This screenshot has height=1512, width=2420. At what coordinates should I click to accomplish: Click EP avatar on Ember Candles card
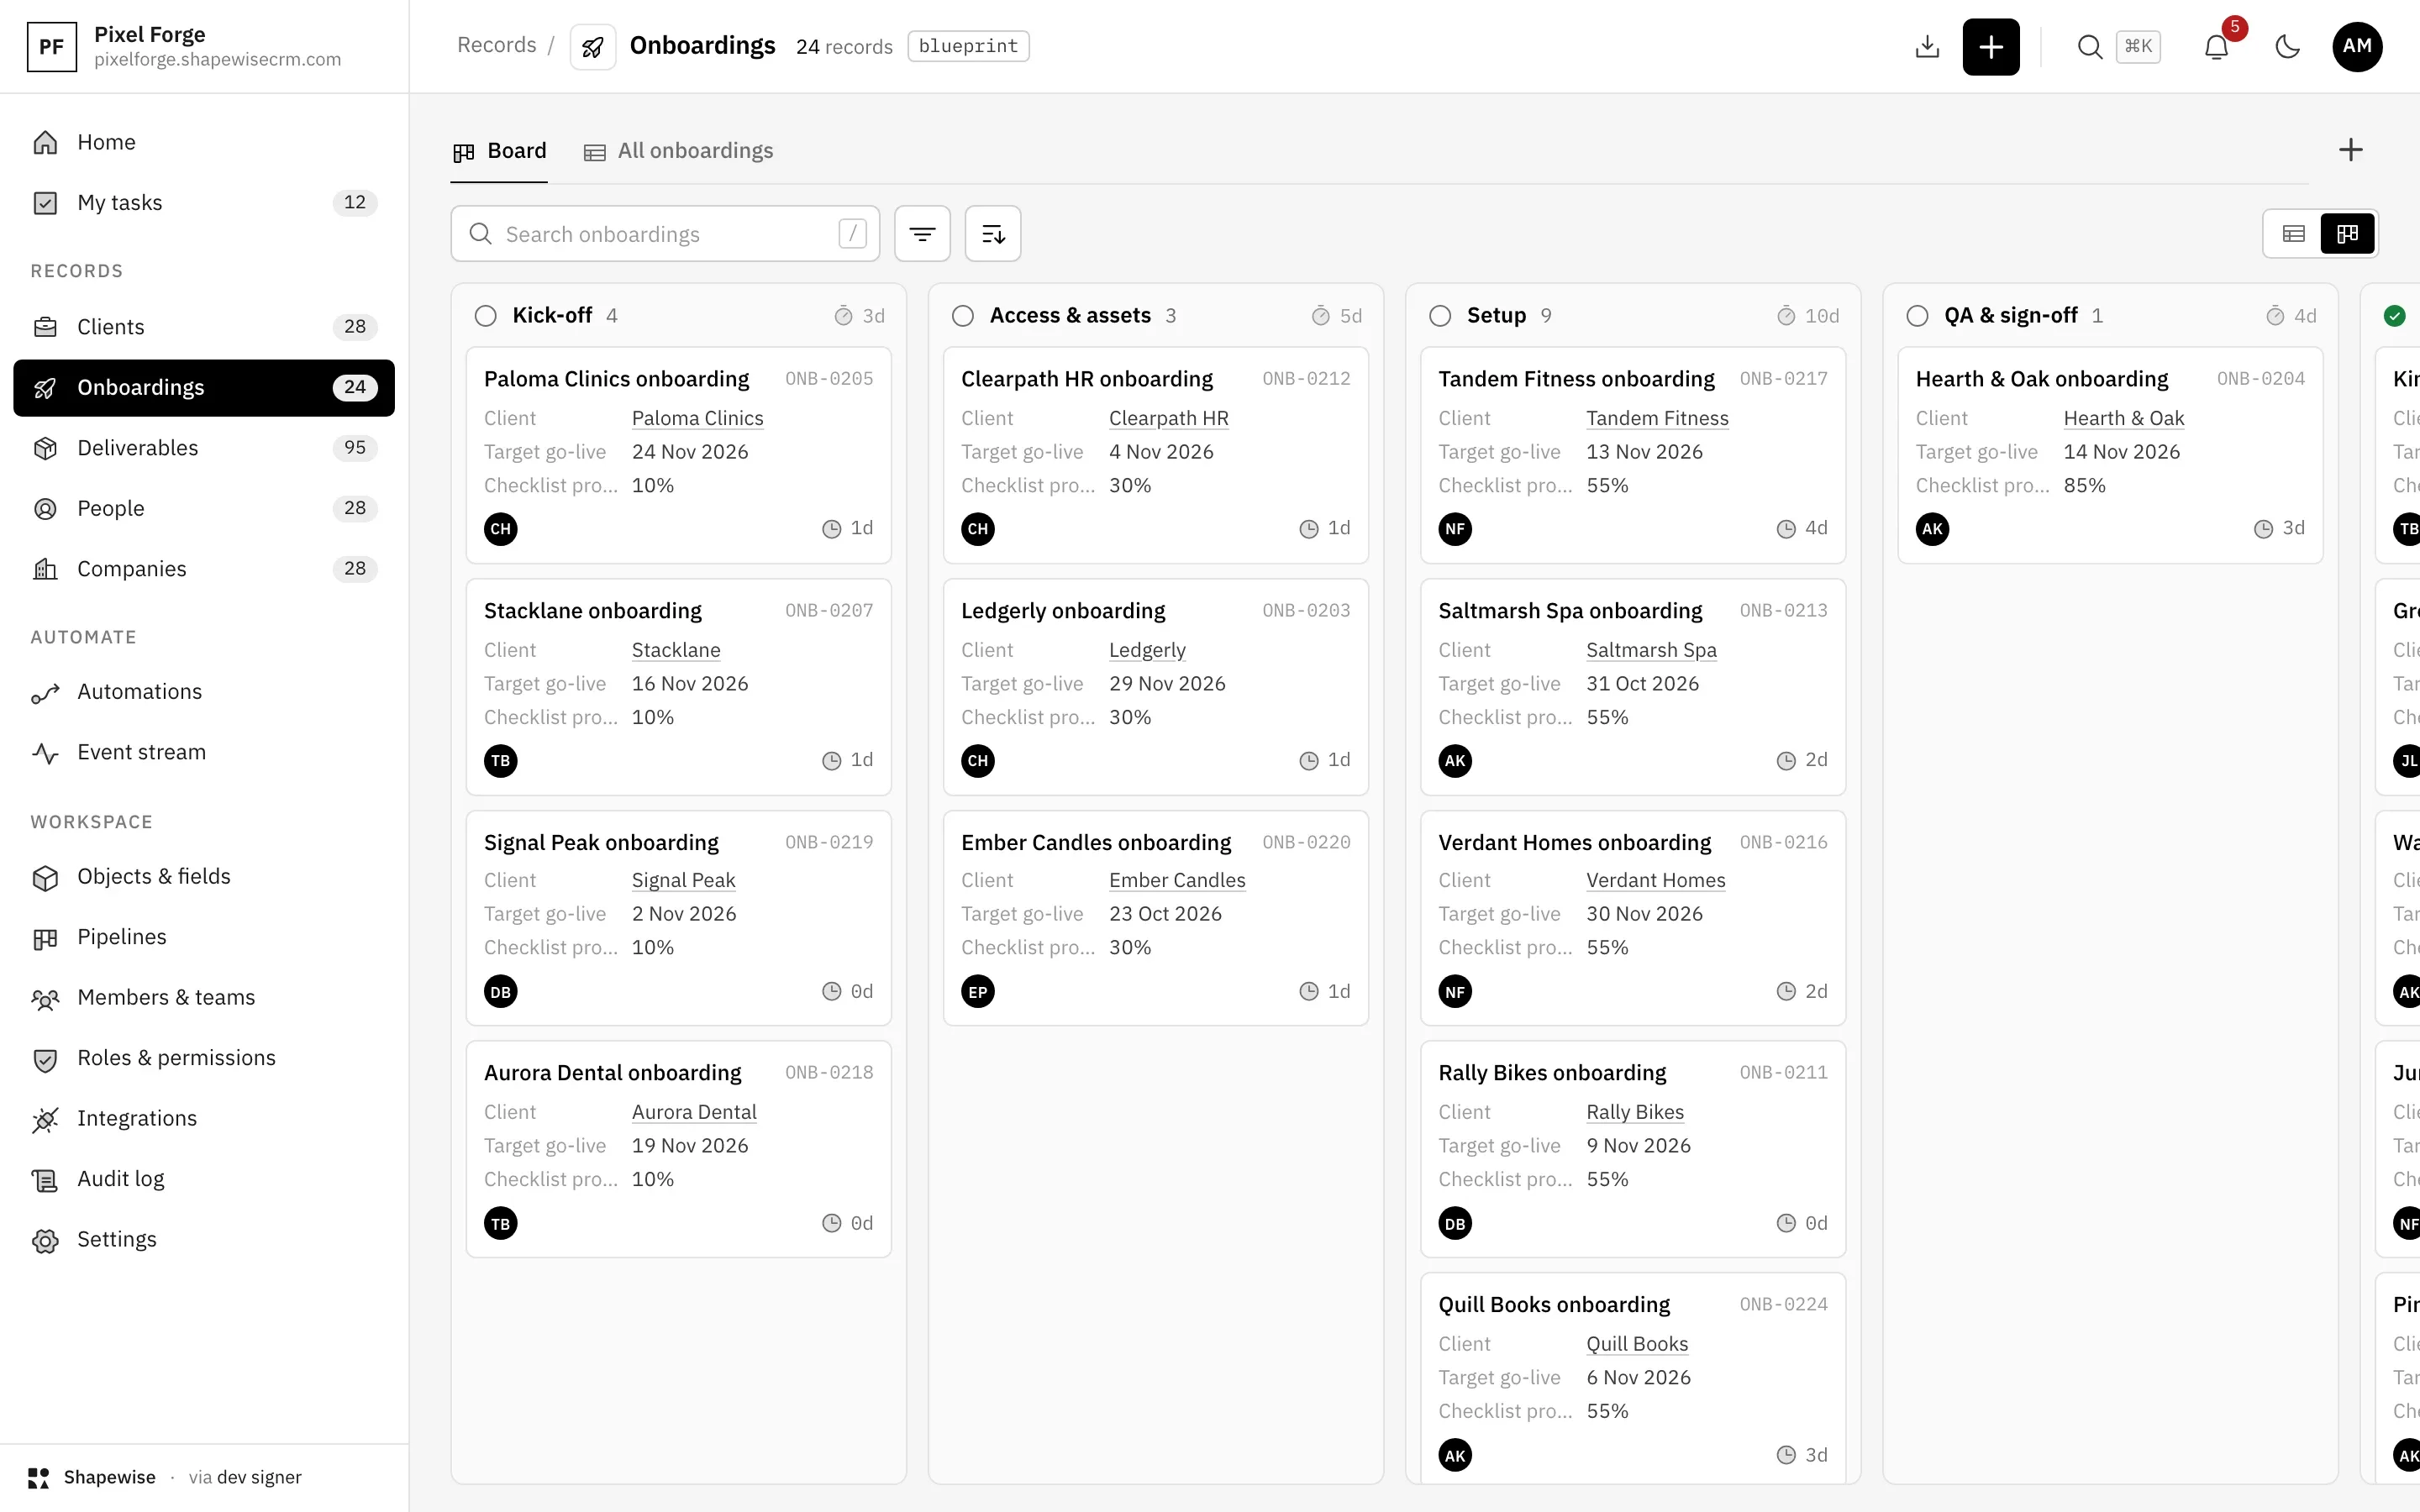[x=978, y=992]
